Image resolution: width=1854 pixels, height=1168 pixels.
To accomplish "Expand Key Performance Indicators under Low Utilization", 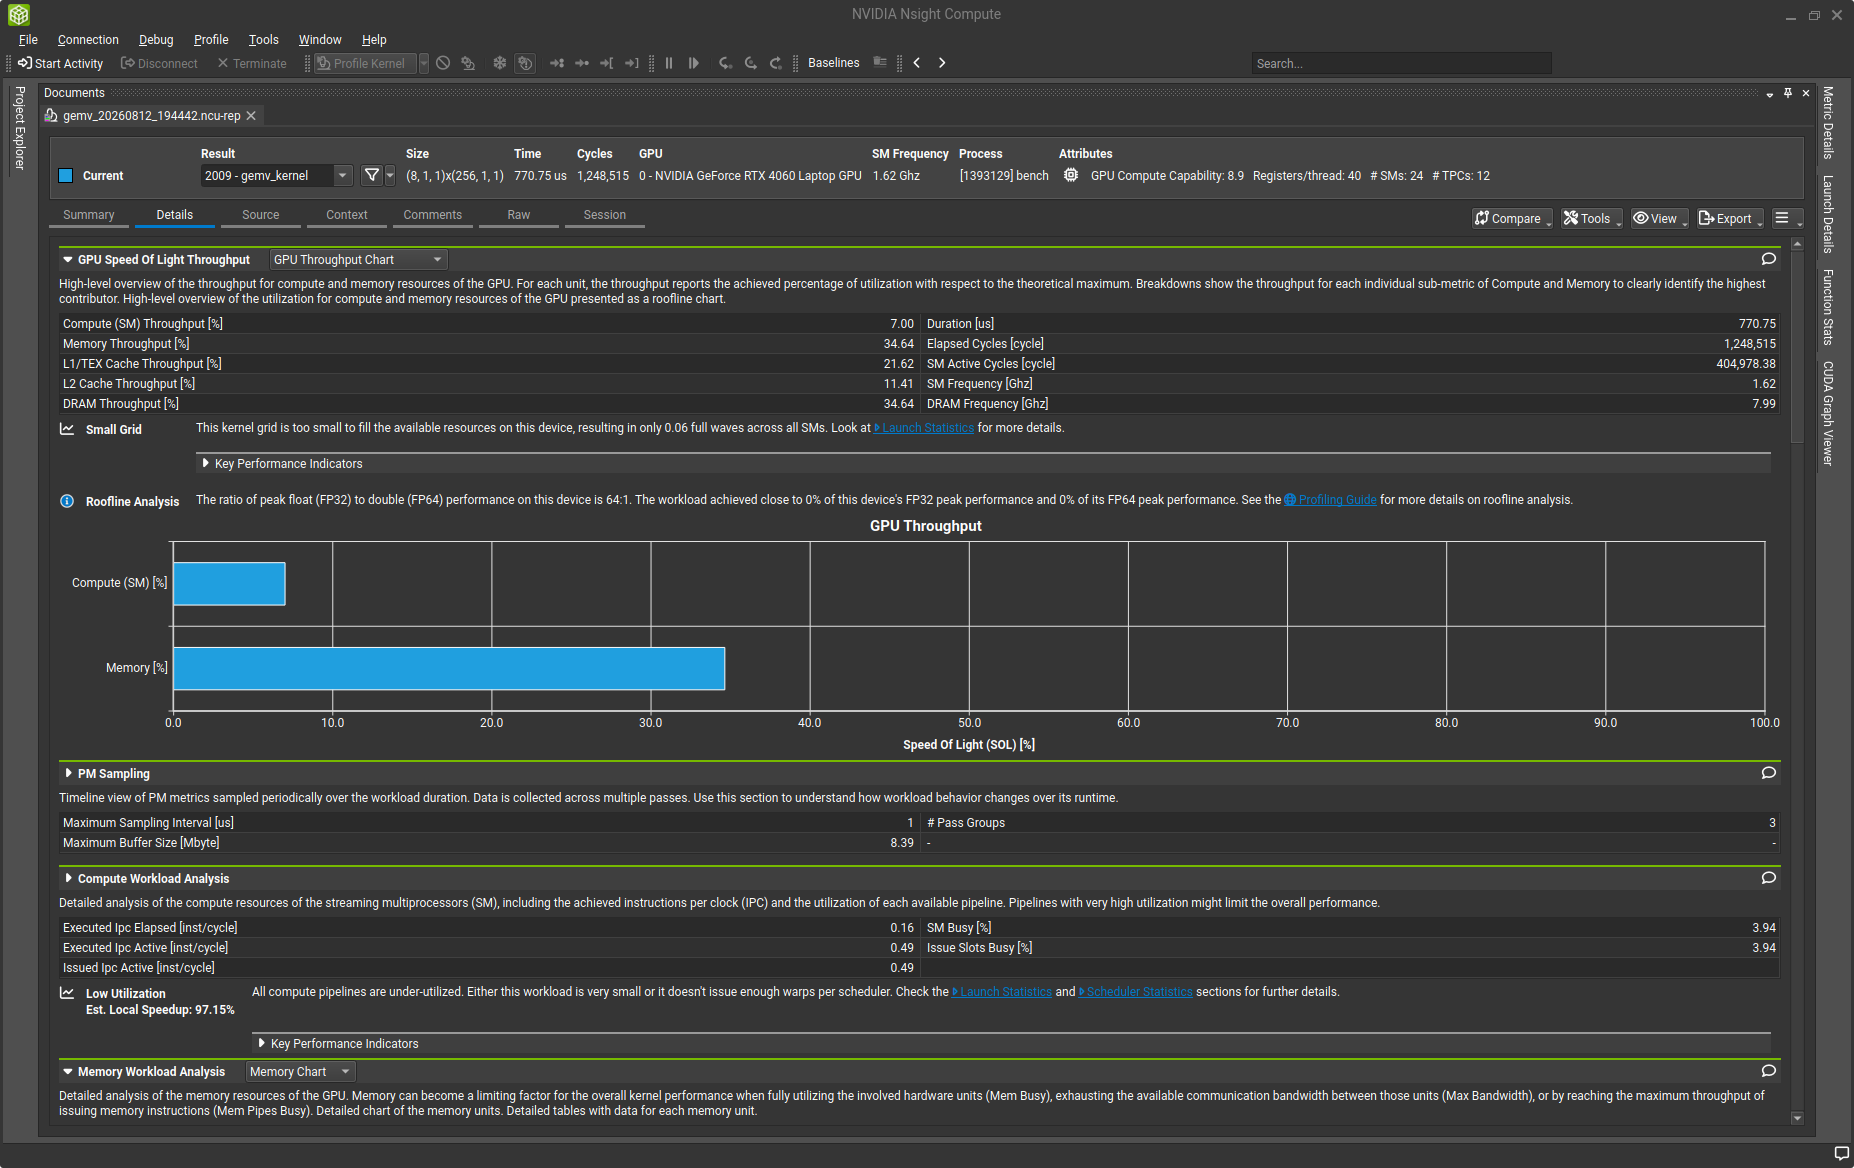I will coord(262,1043).
